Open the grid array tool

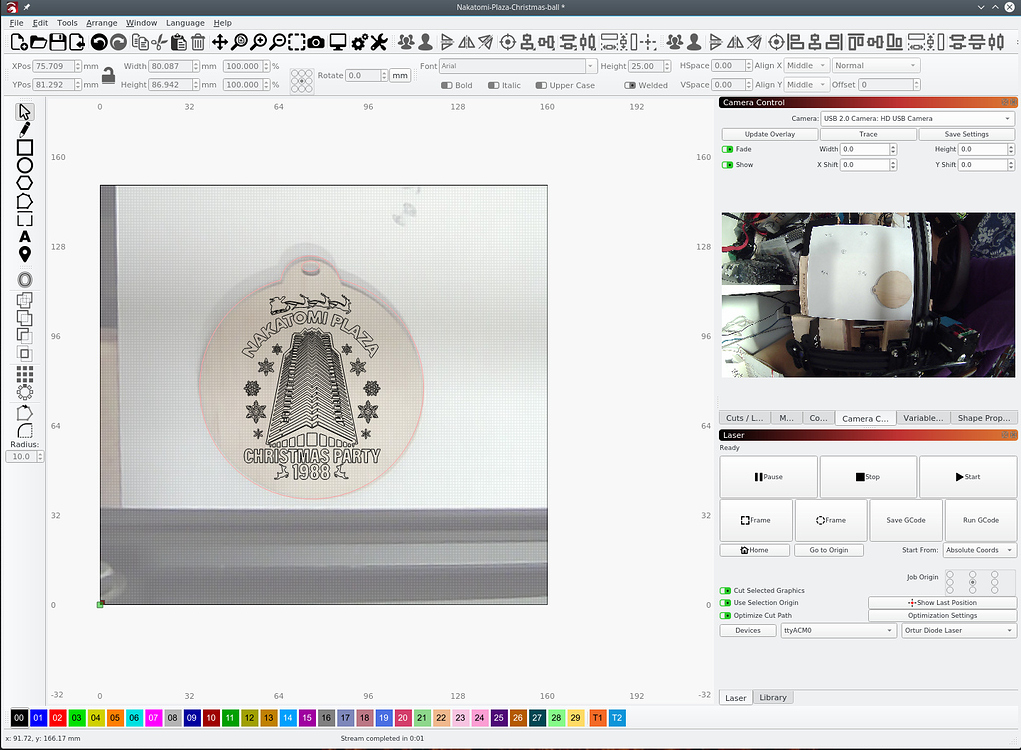[25, 374]
